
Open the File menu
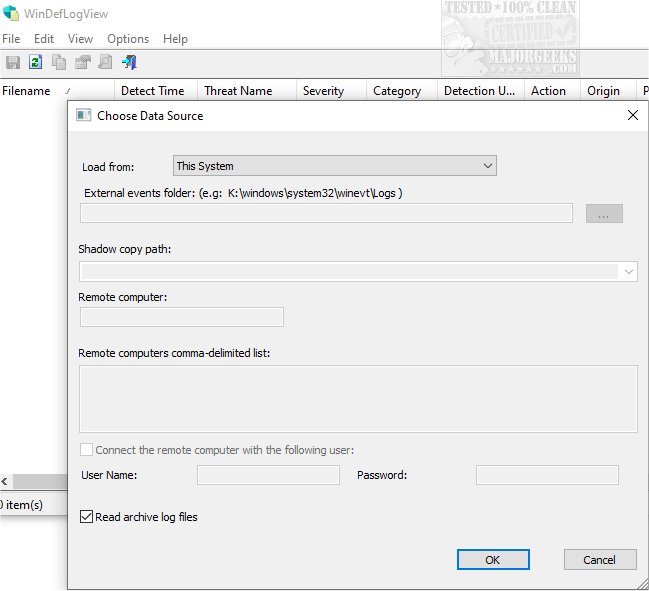coord(11,39)
